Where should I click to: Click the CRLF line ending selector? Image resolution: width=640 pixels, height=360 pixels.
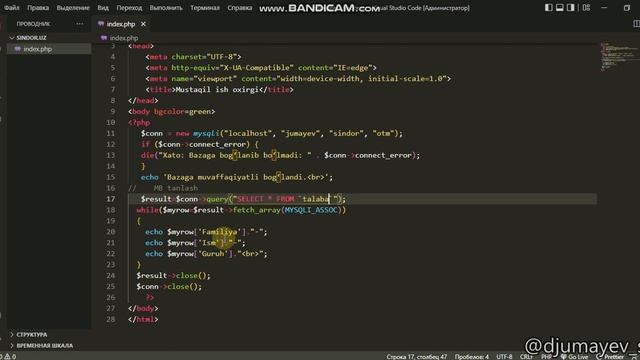click(526, 357)
